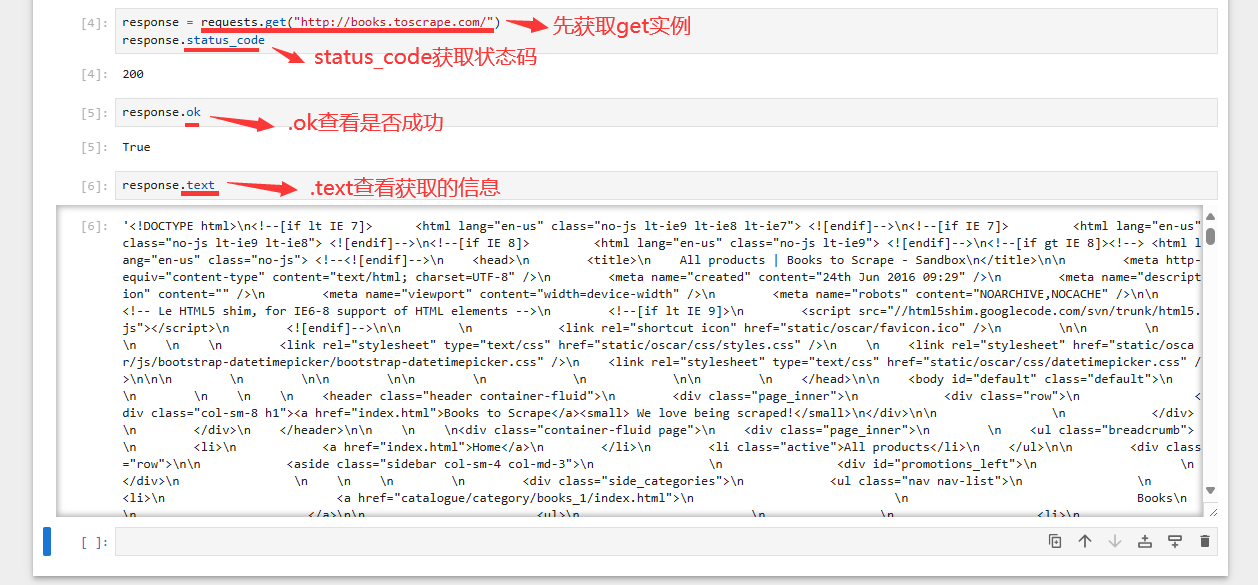Insert a cell above the empty cell

click(x=1145, y=541)
